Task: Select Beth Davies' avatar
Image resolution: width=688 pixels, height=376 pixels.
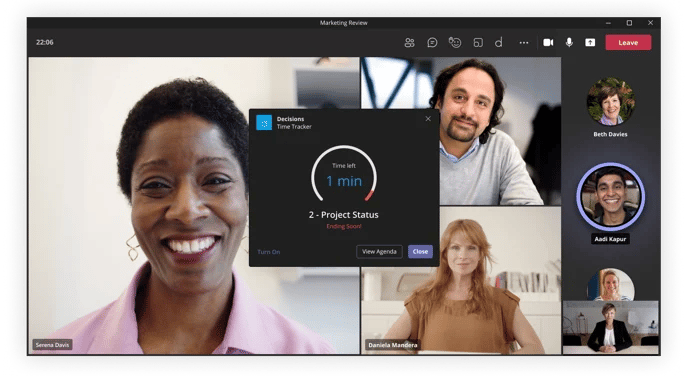Action: [610, 102]
